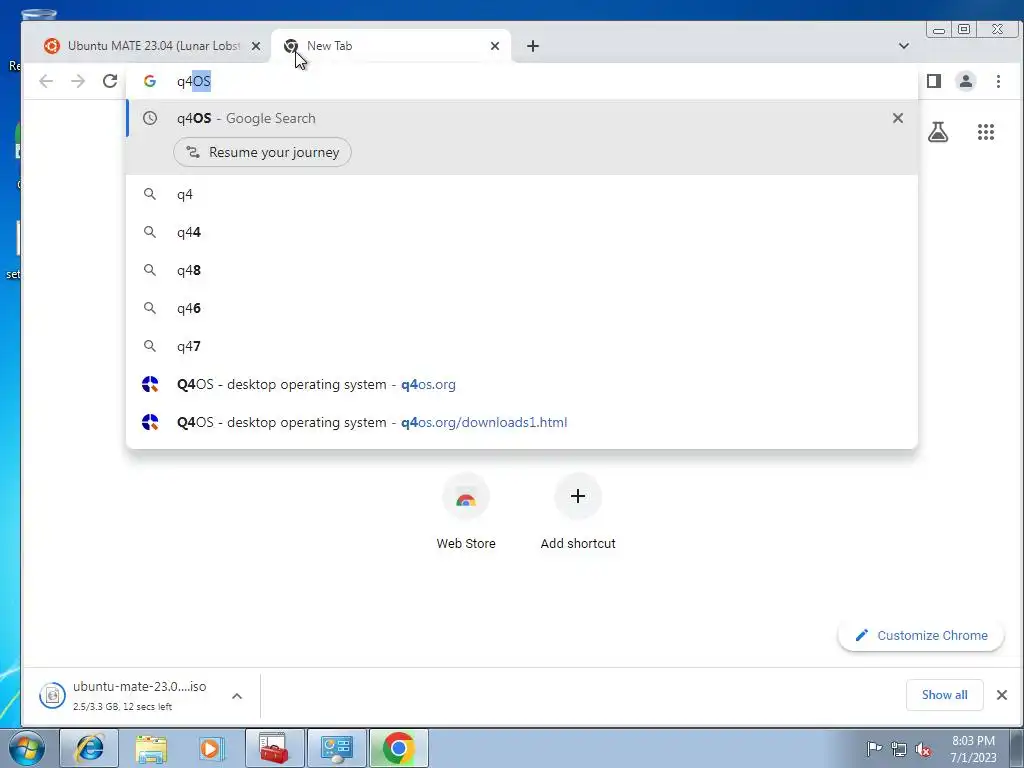Screen dimensions: 1024x768
Task: Select the q4OS - Google Search suggestion
Action: point(521,118)
